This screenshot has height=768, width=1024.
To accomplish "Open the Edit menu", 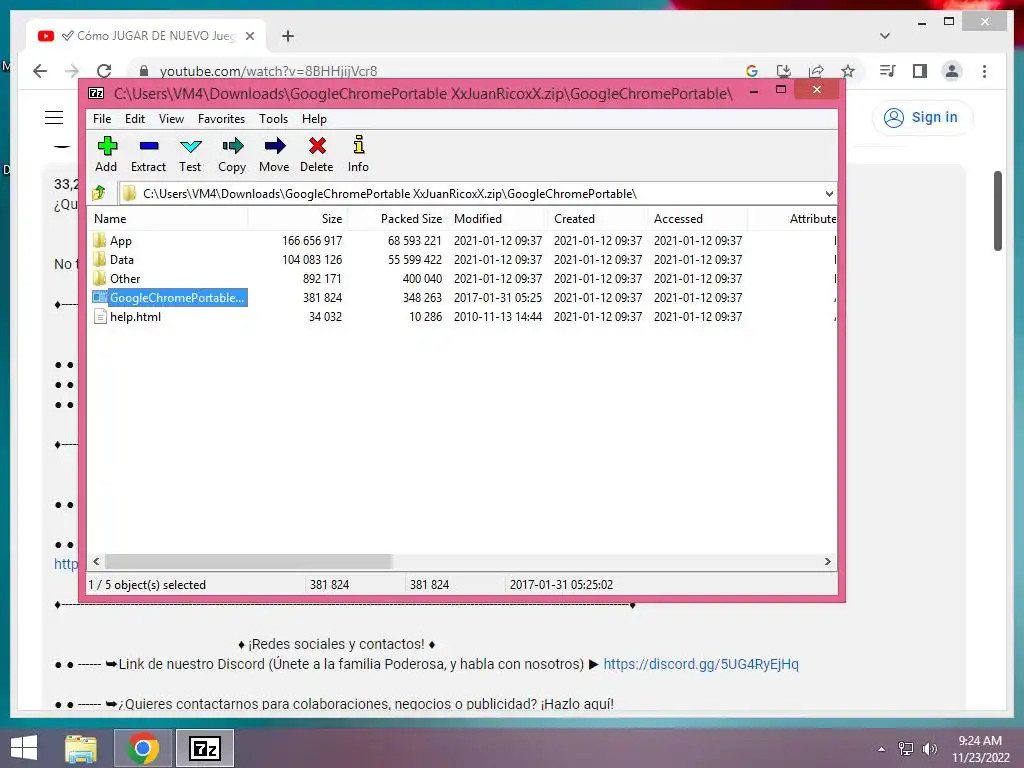I will coord(135,119).
